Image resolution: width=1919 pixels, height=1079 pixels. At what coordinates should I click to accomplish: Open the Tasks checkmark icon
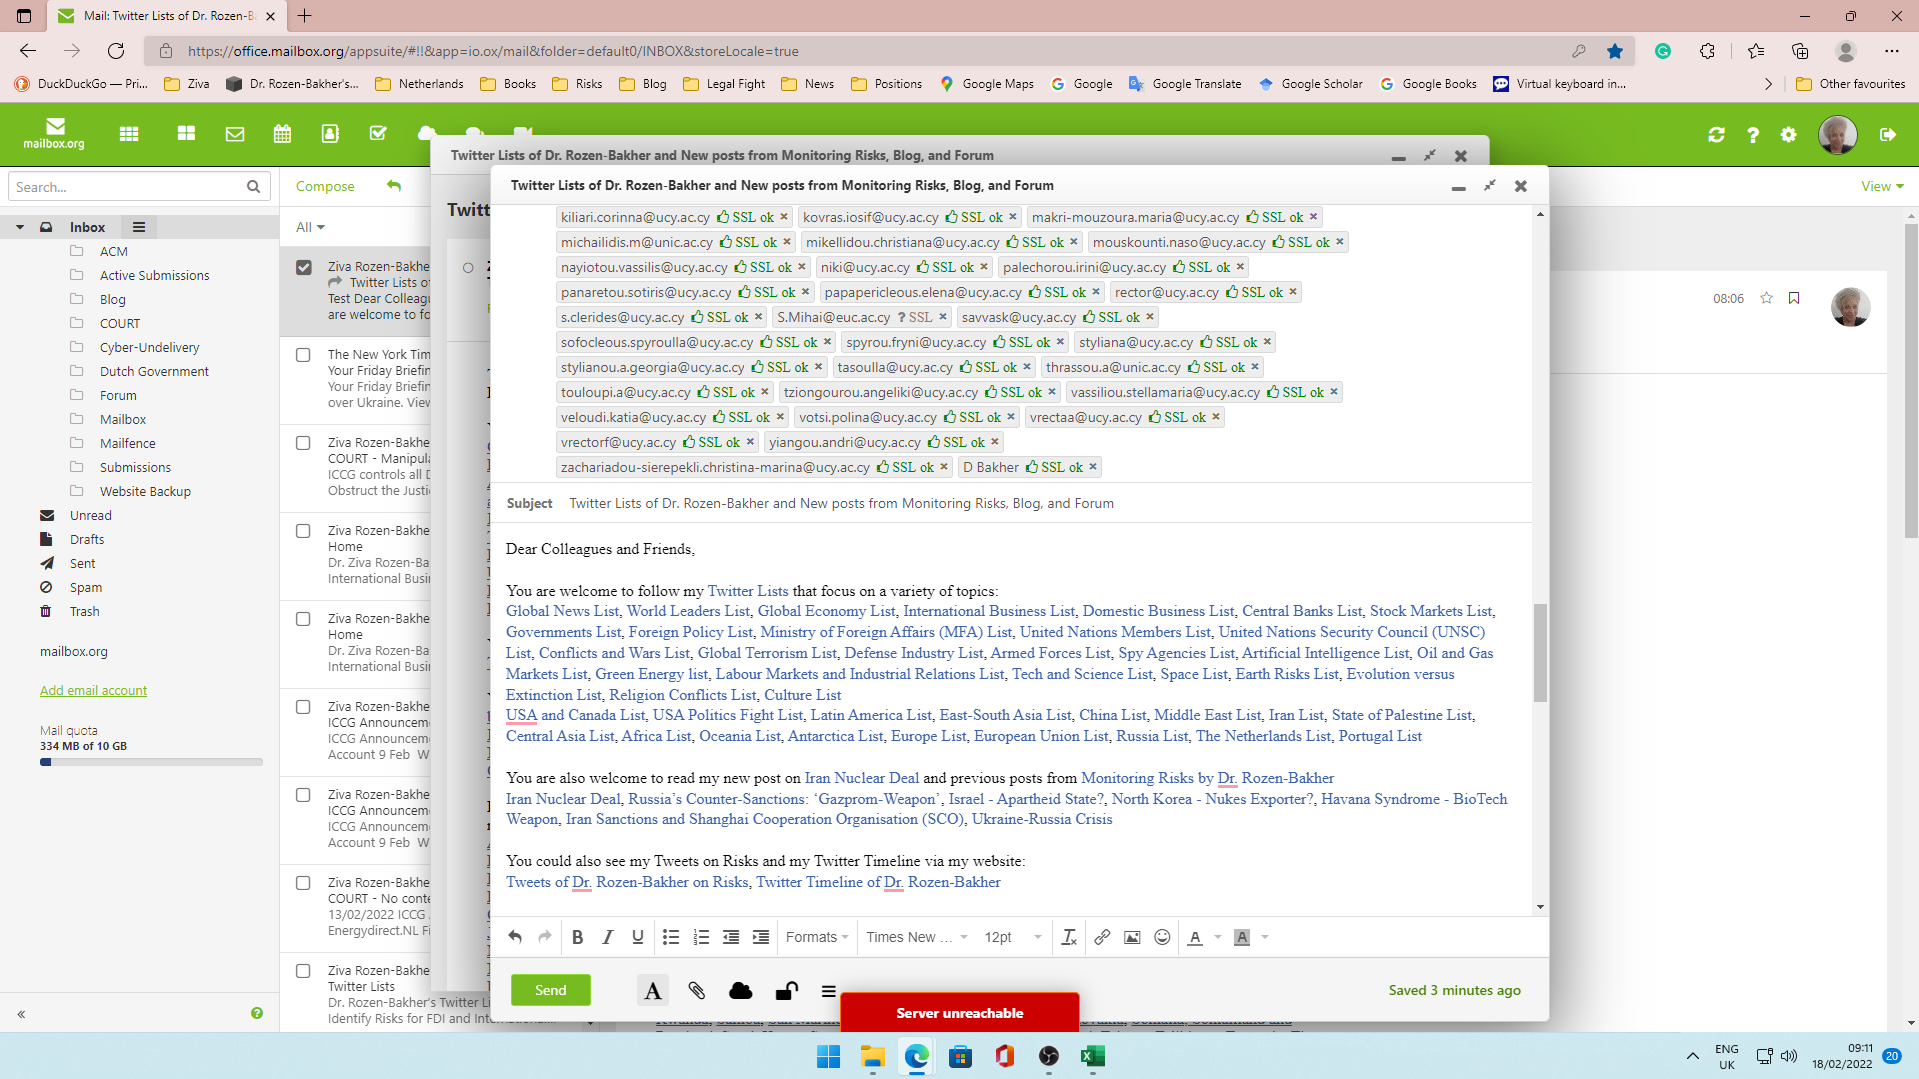pos(378,134)
